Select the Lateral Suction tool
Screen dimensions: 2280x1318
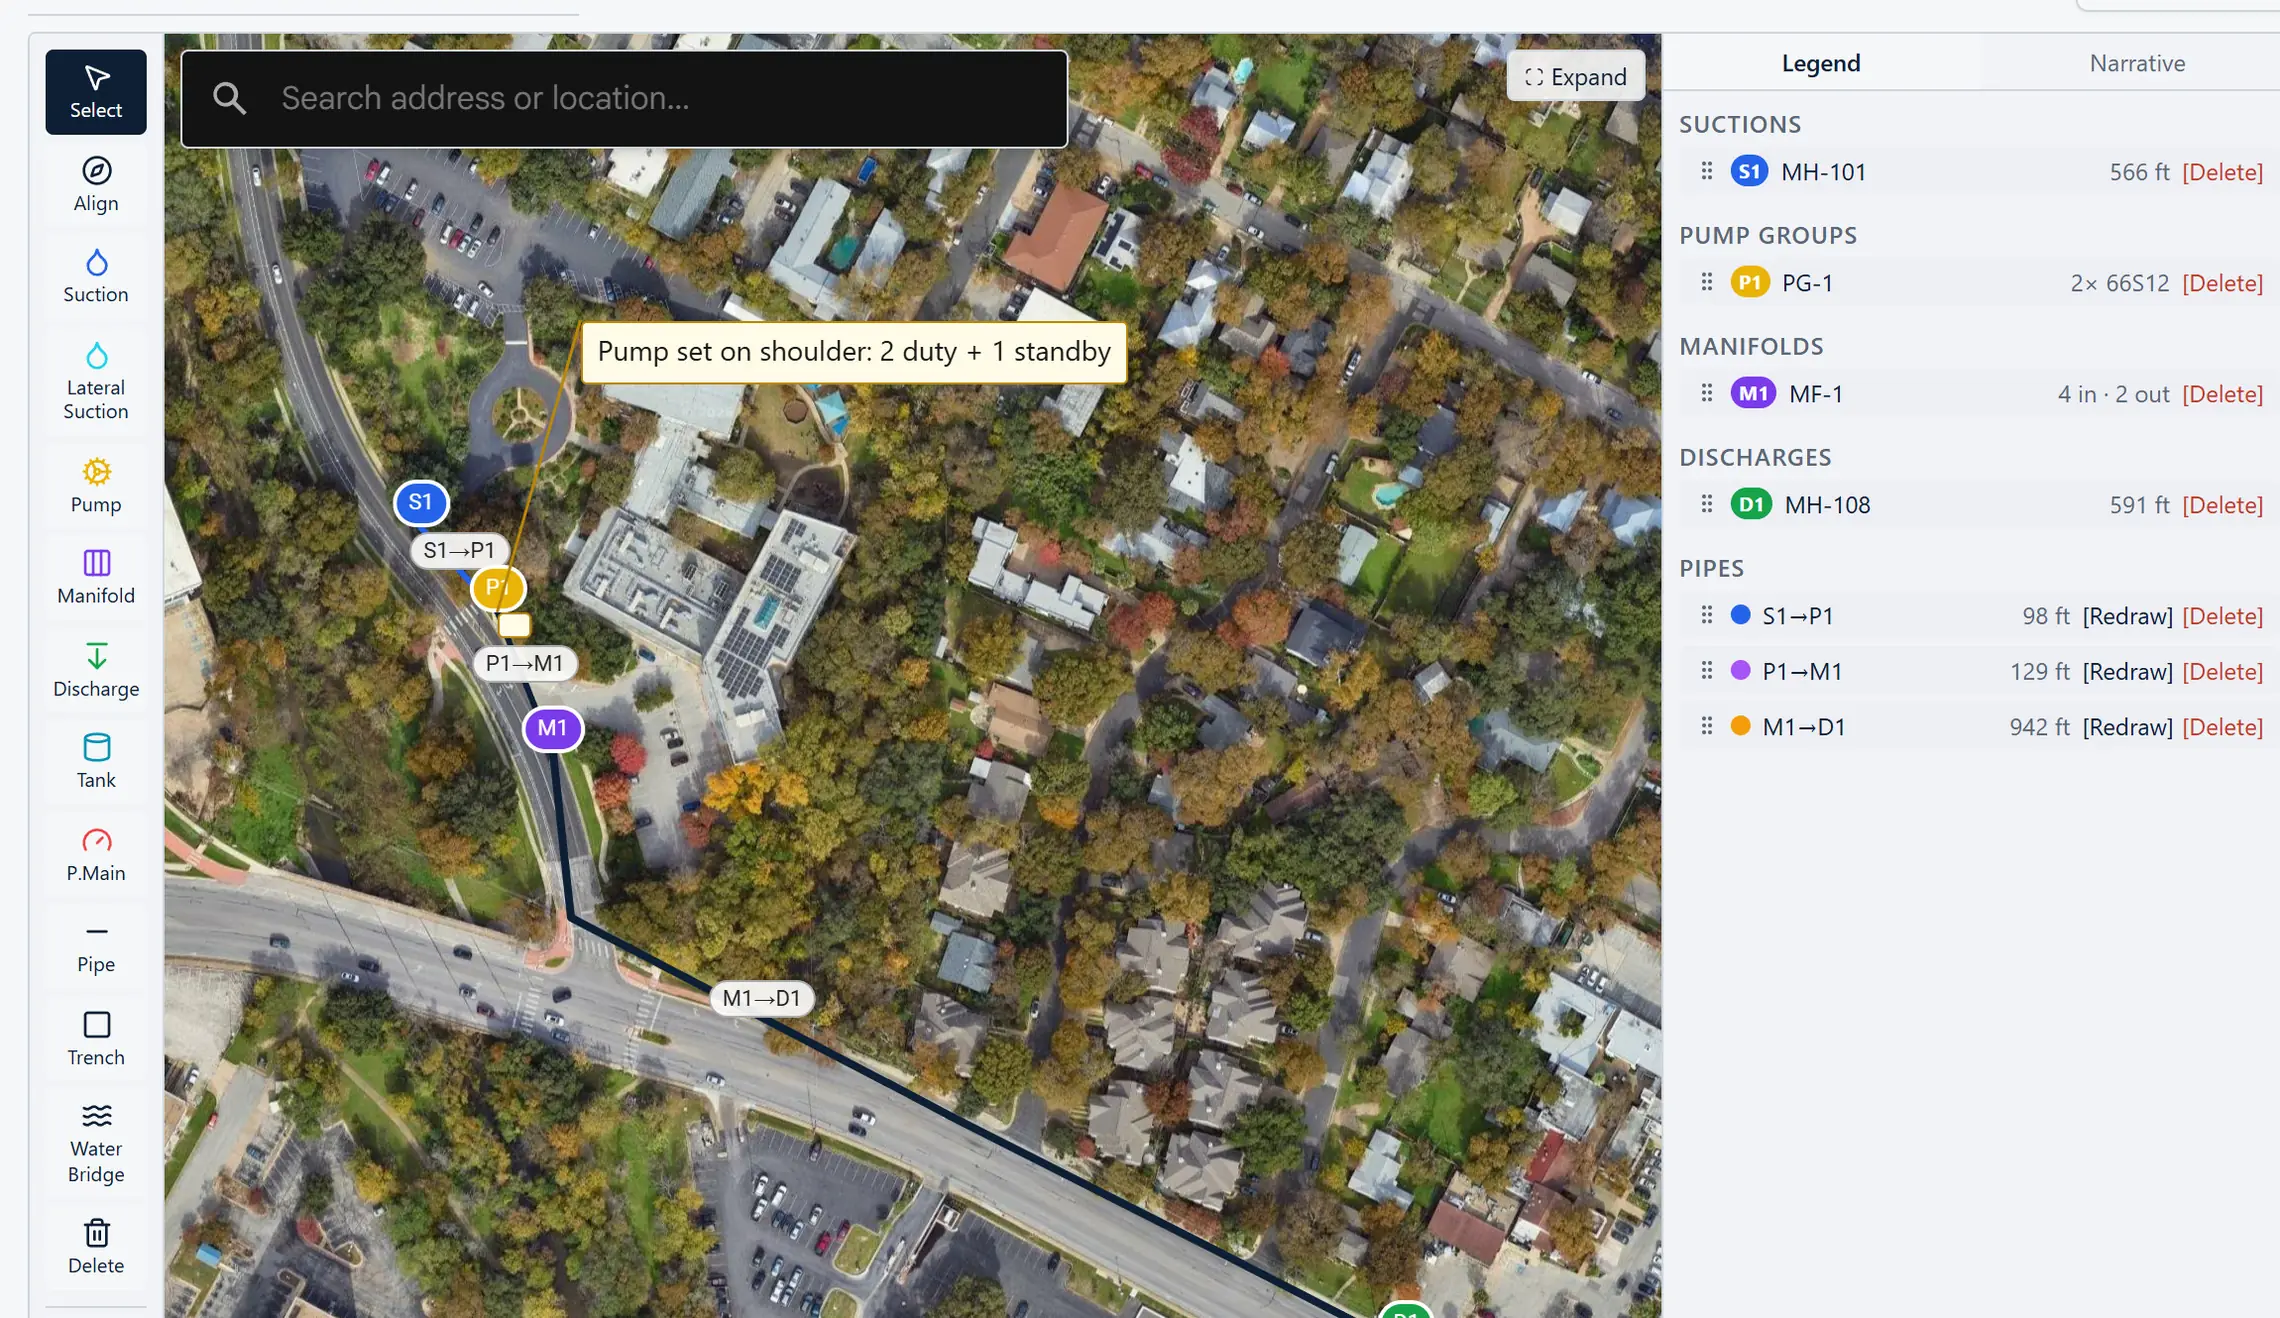(96, 382)
